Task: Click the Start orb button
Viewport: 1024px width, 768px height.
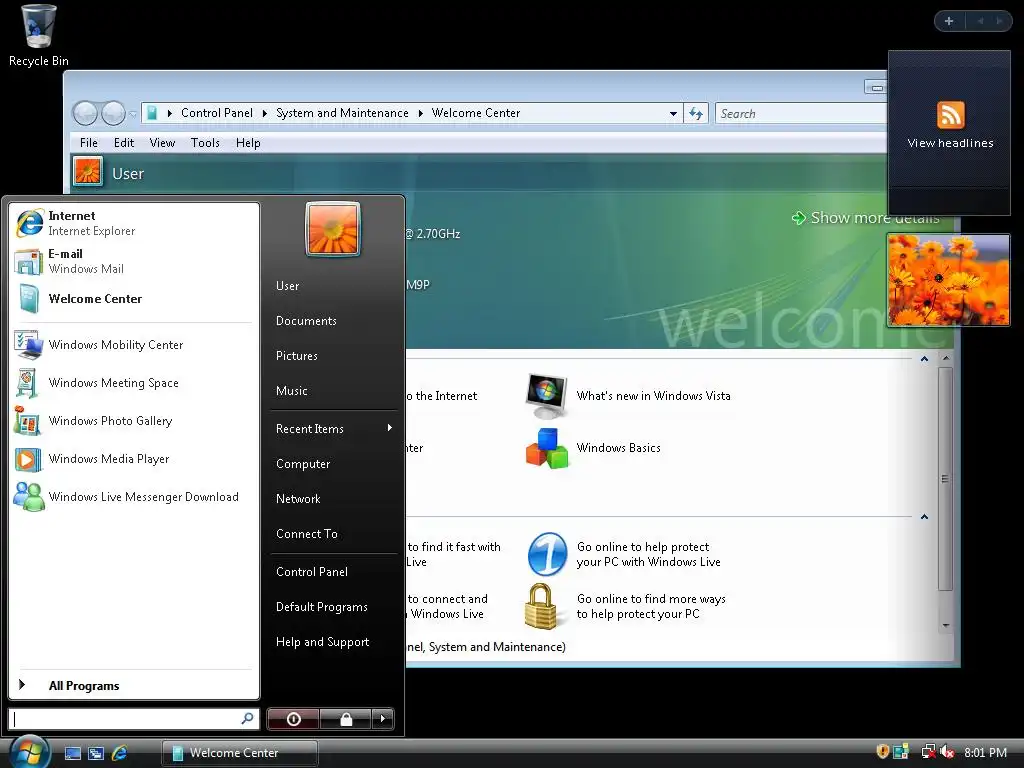Action: coord(29,752)
